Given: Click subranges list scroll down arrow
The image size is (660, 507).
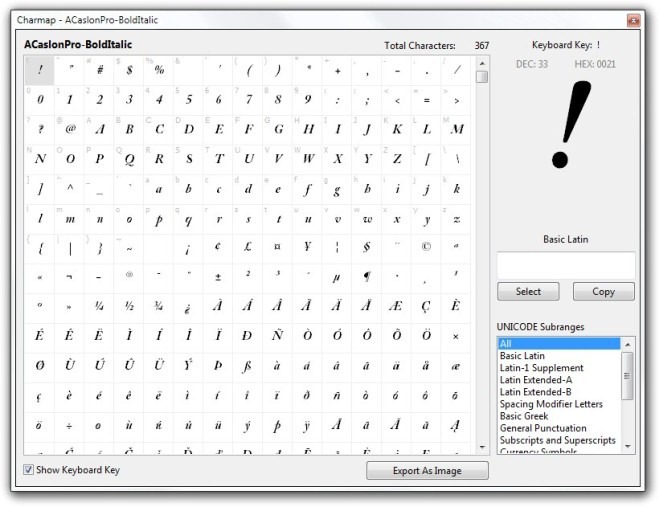Looking at the screenshot, I should point(628,446).
